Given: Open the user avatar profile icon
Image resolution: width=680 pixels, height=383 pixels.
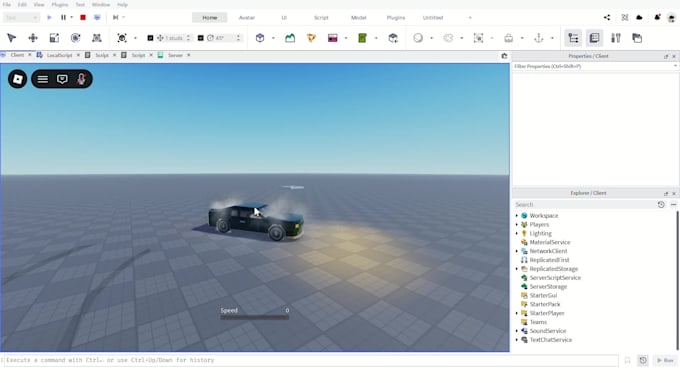Looking at the screenshot, I should [671, 18].
